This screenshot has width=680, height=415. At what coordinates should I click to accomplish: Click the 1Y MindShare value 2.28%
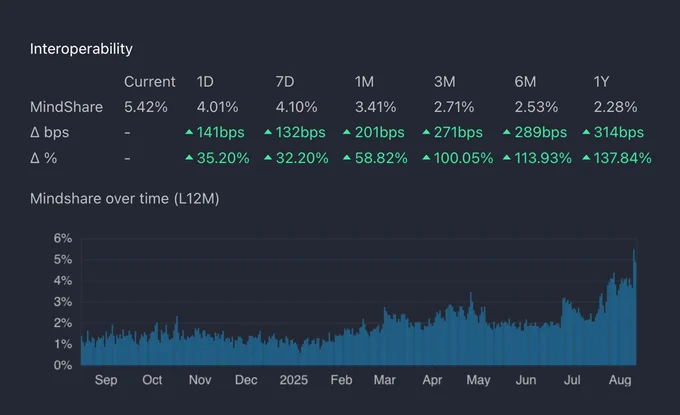pyautogui.click(x=615, y=107)
